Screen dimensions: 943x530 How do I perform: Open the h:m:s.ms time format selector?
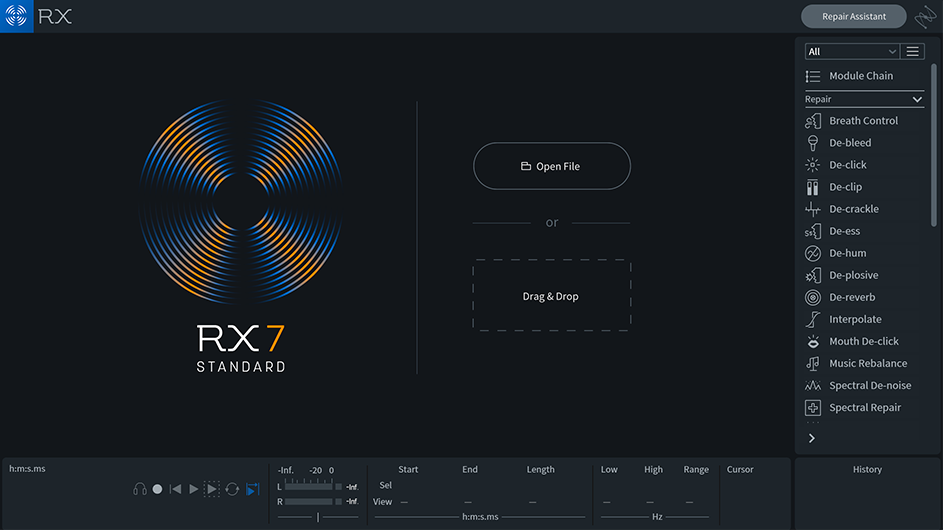pos(480,517)
